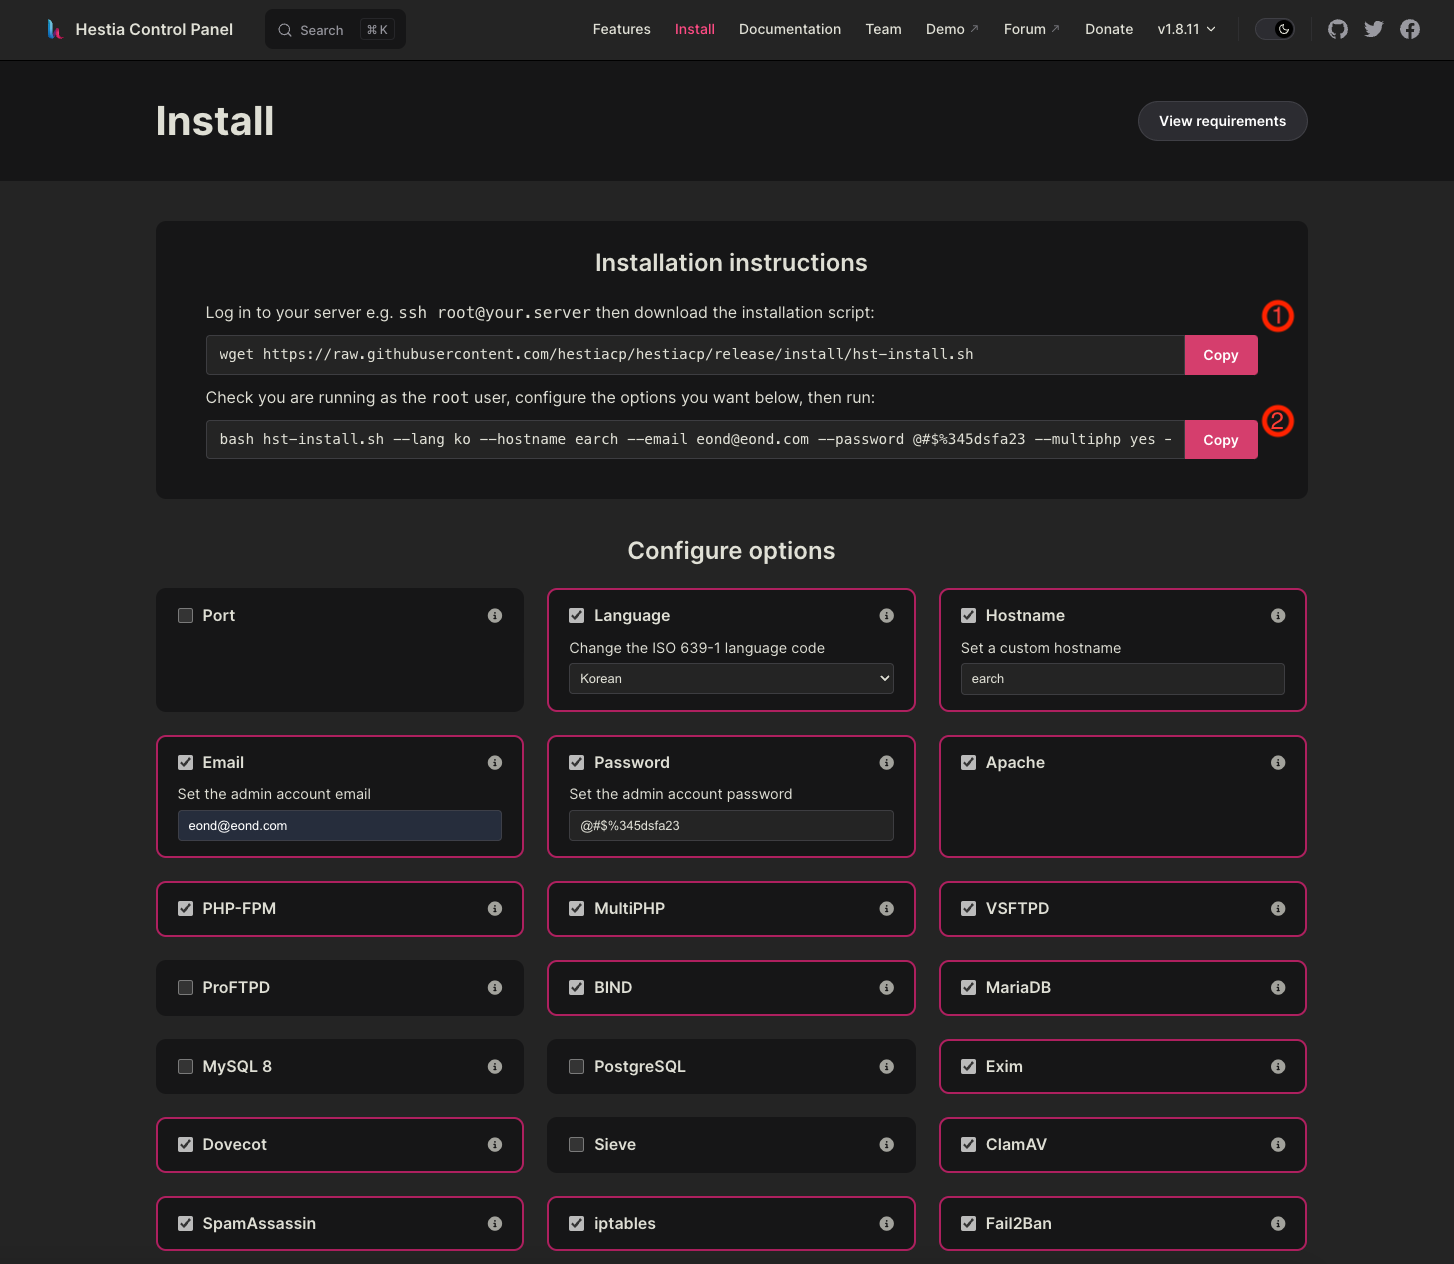Show info for the MultiPHP option
Image resolution: width=1454 pixels, height=1264 pixels.
(886, 908)
